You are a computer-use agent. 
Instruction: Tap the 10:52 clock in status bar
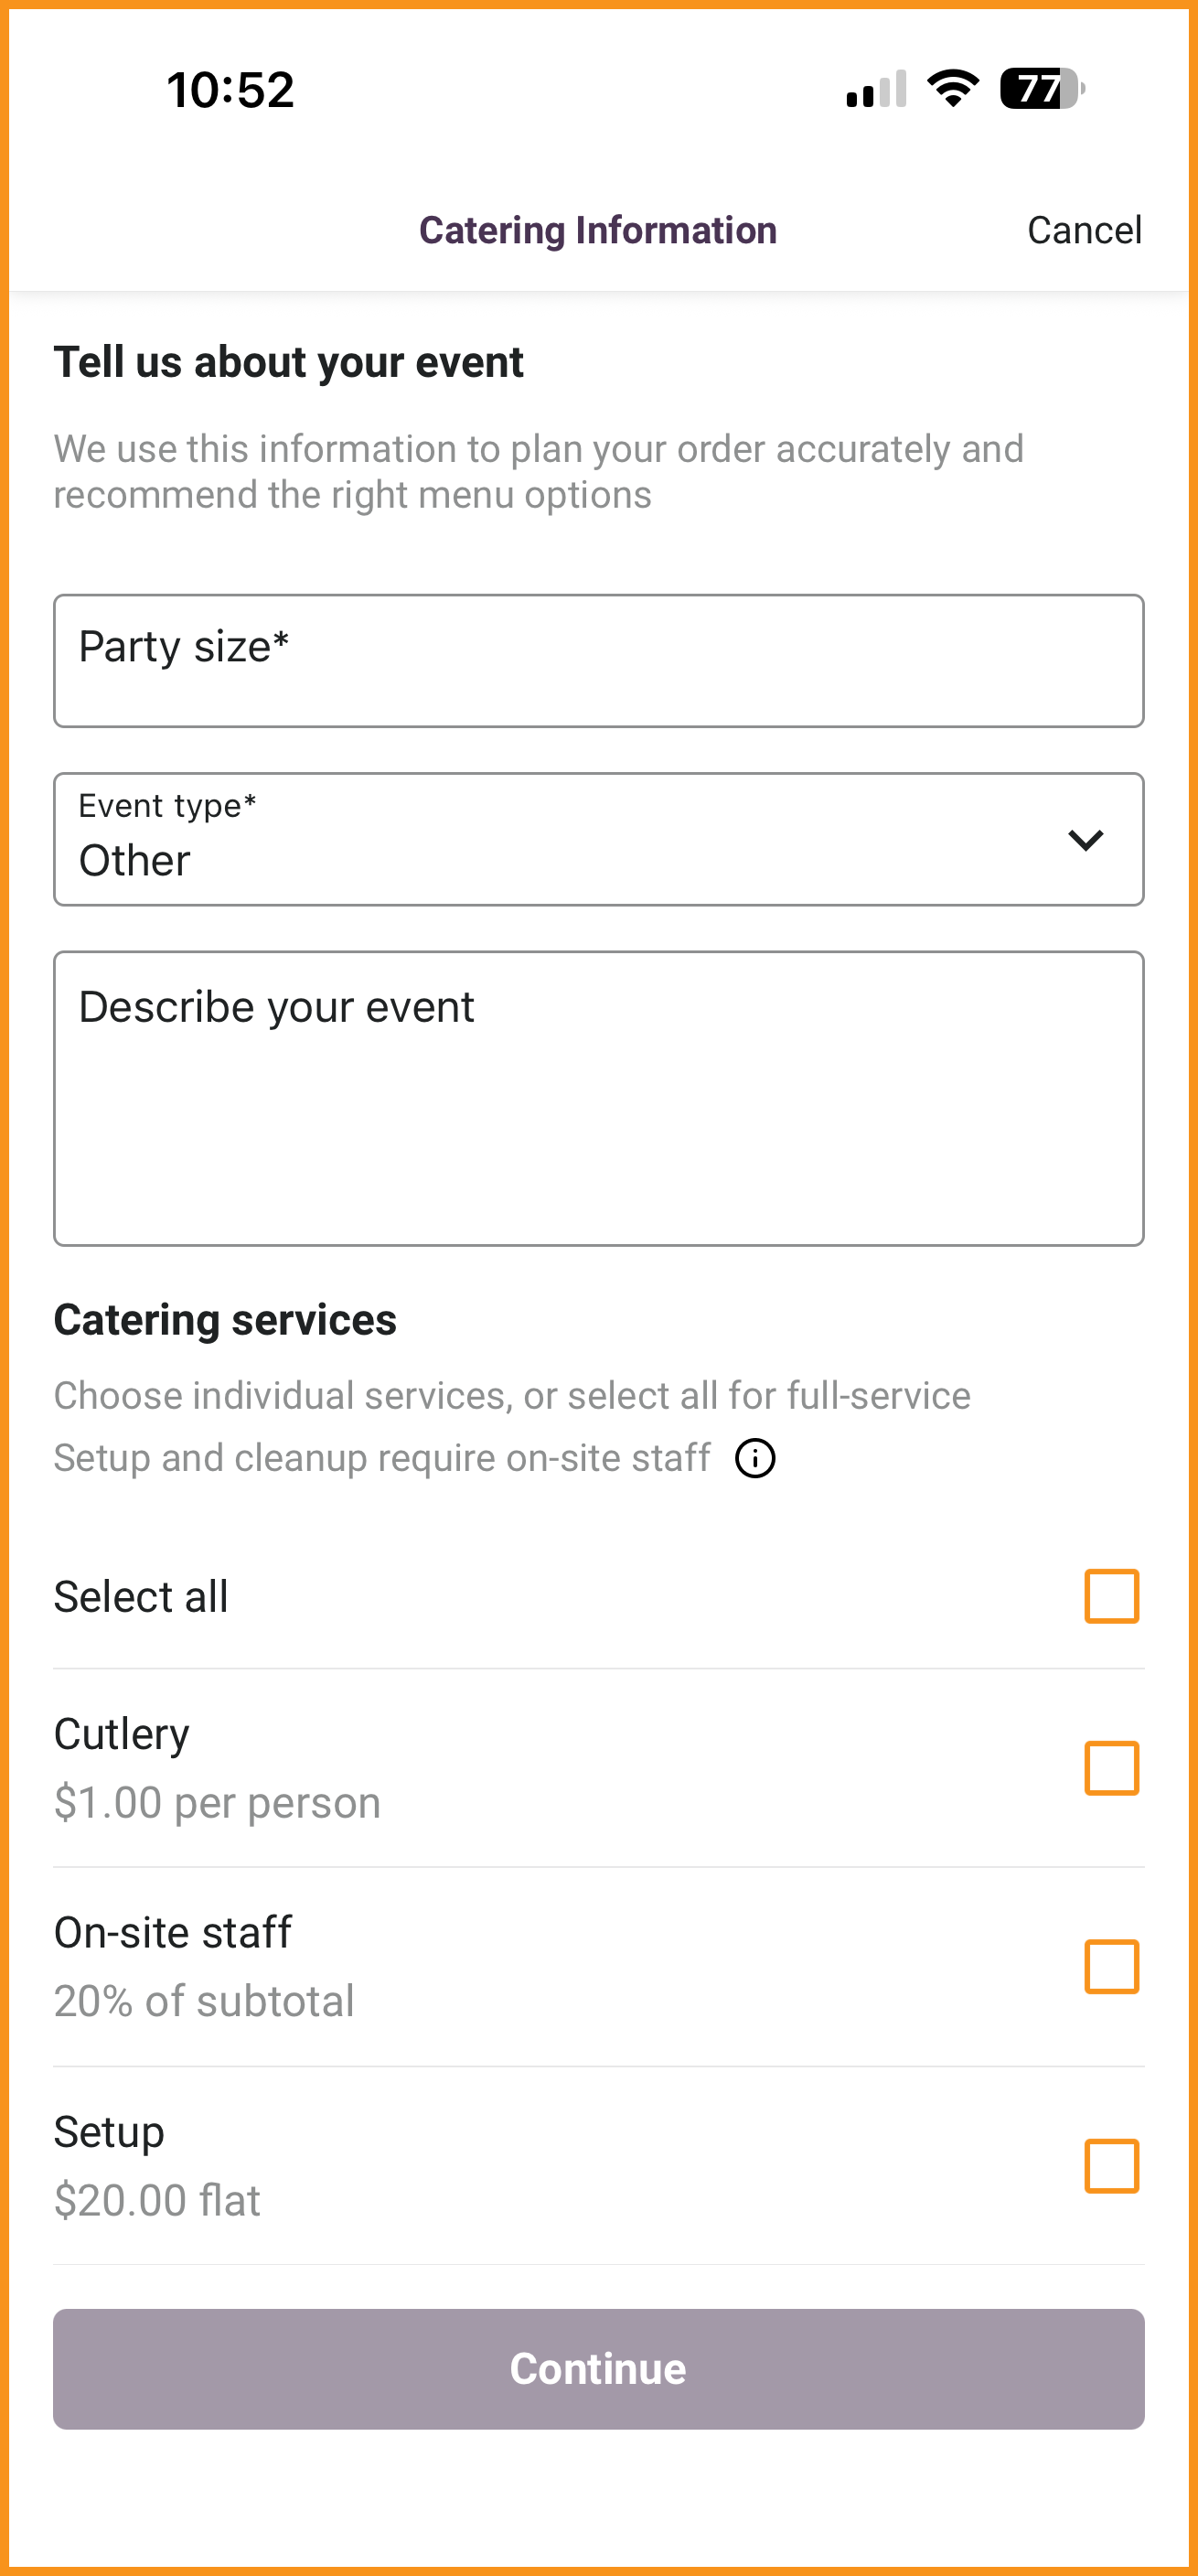(x=230, y=90)
